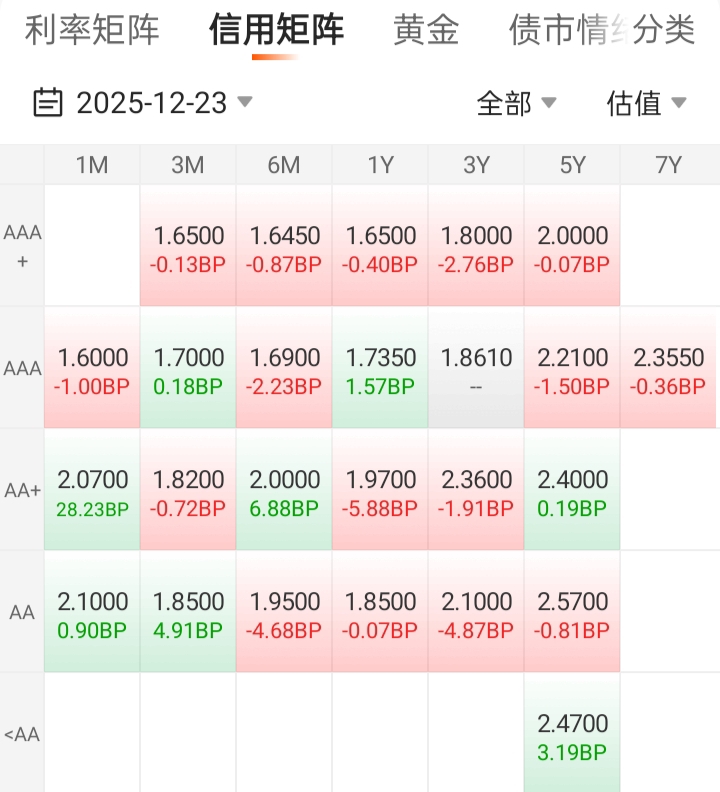The height and width of the screenshot is (792, 720).
Task: Open the 估值 selector dropdown
Action: 646,102
